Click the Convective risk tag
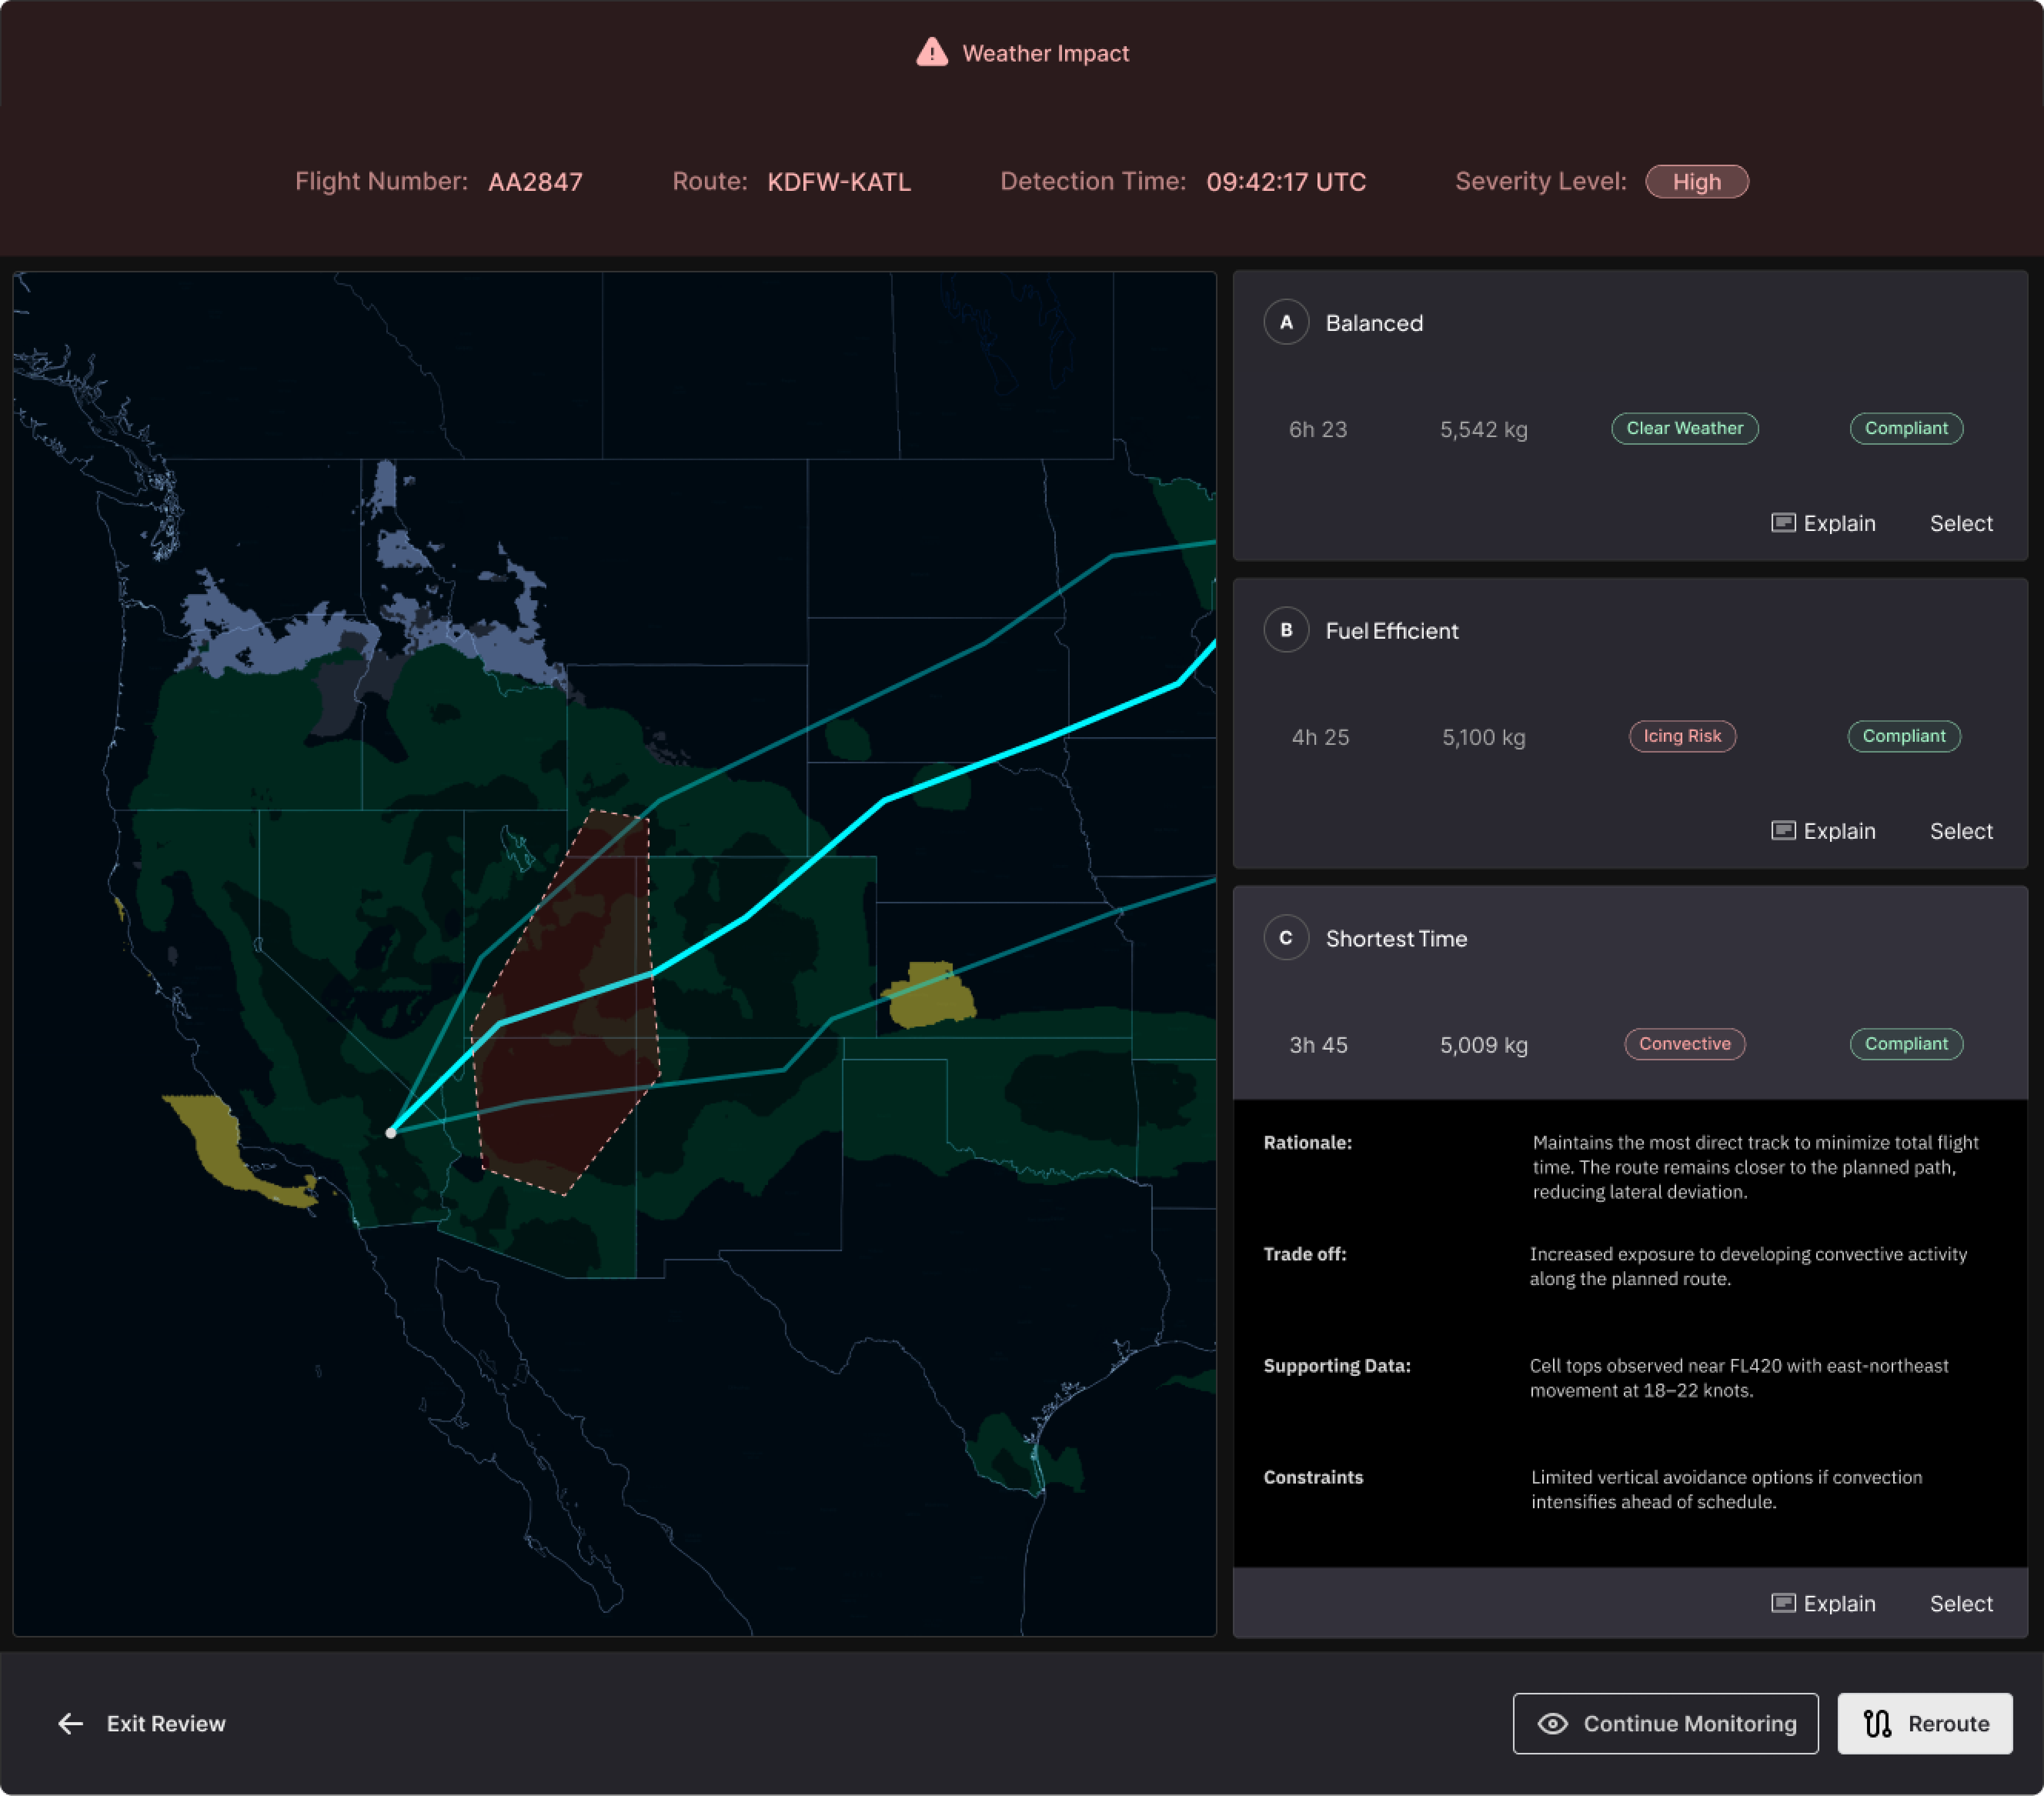Viewport: 2044px width, 1796px height. [1684, 1044]
